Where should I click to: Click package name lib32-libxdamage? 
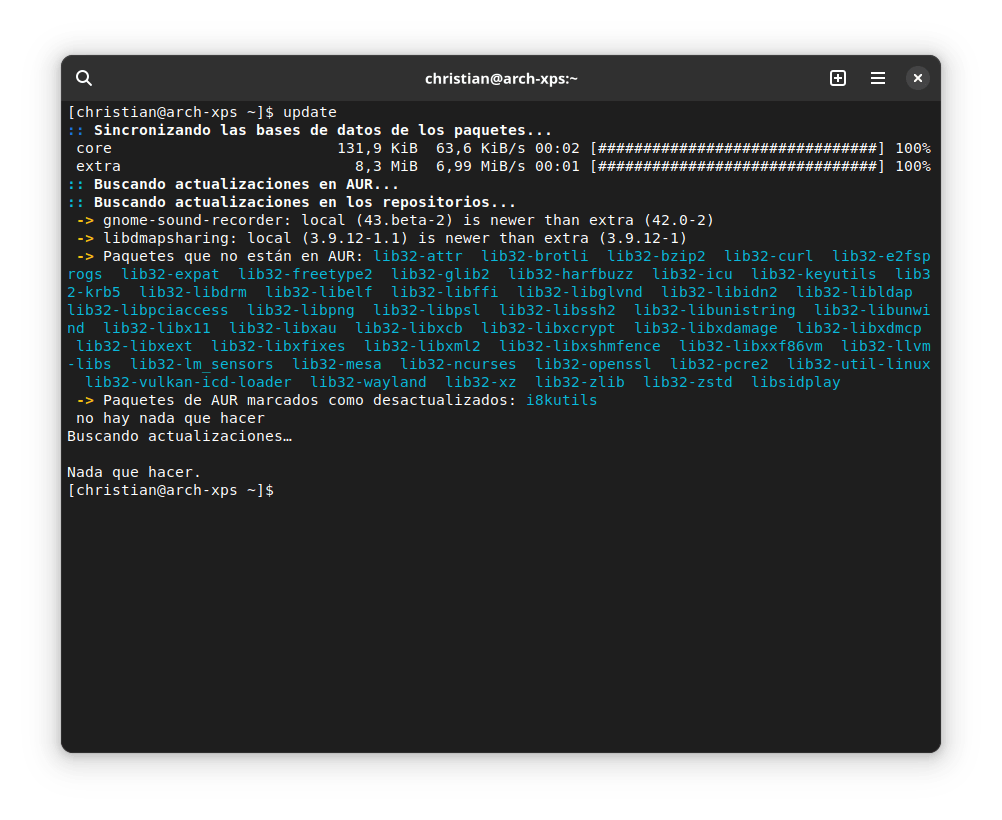point(705,329)
